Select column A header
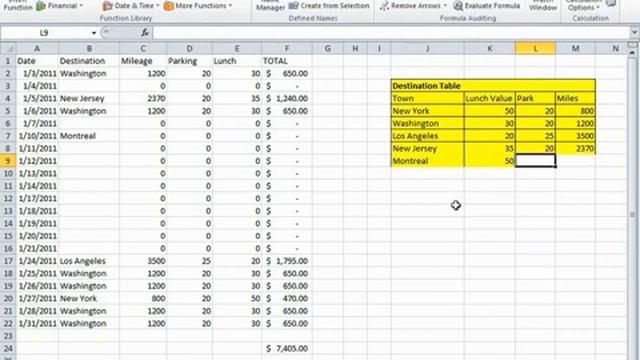The width and height of the screenshot is (640, 360). coord(37,49)
